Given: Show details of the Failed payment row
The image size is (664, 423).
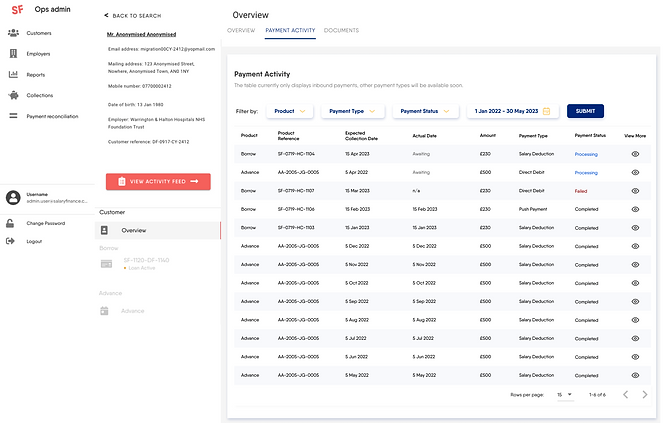Looking at the screenshot, I should click(x=635, y=190).
